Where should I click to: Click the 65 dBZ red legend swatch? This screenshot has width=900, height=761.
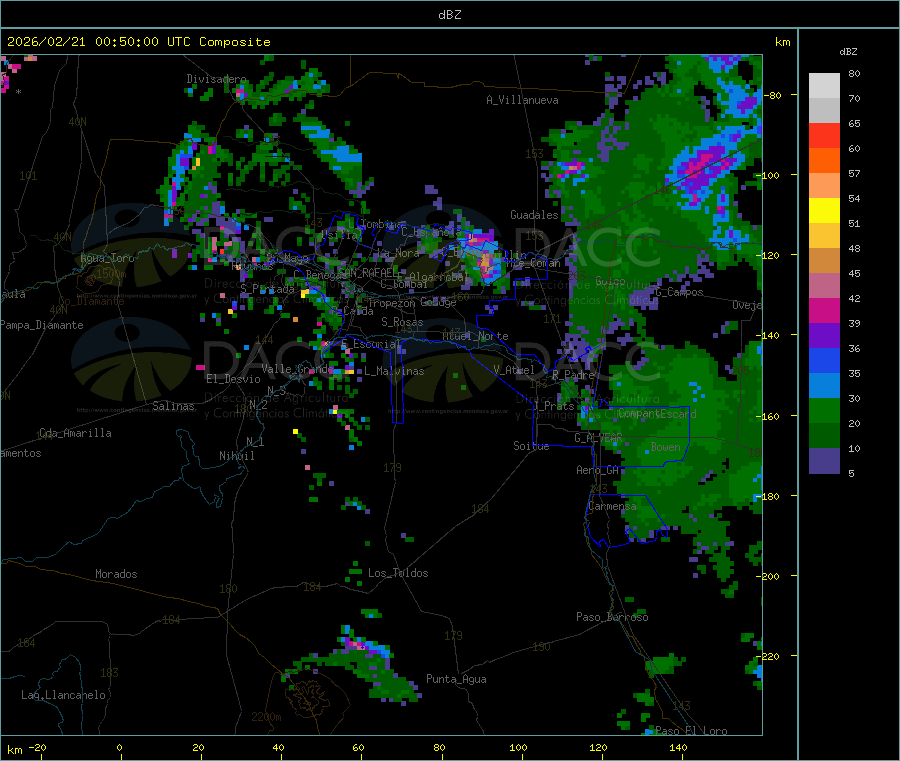824,135
